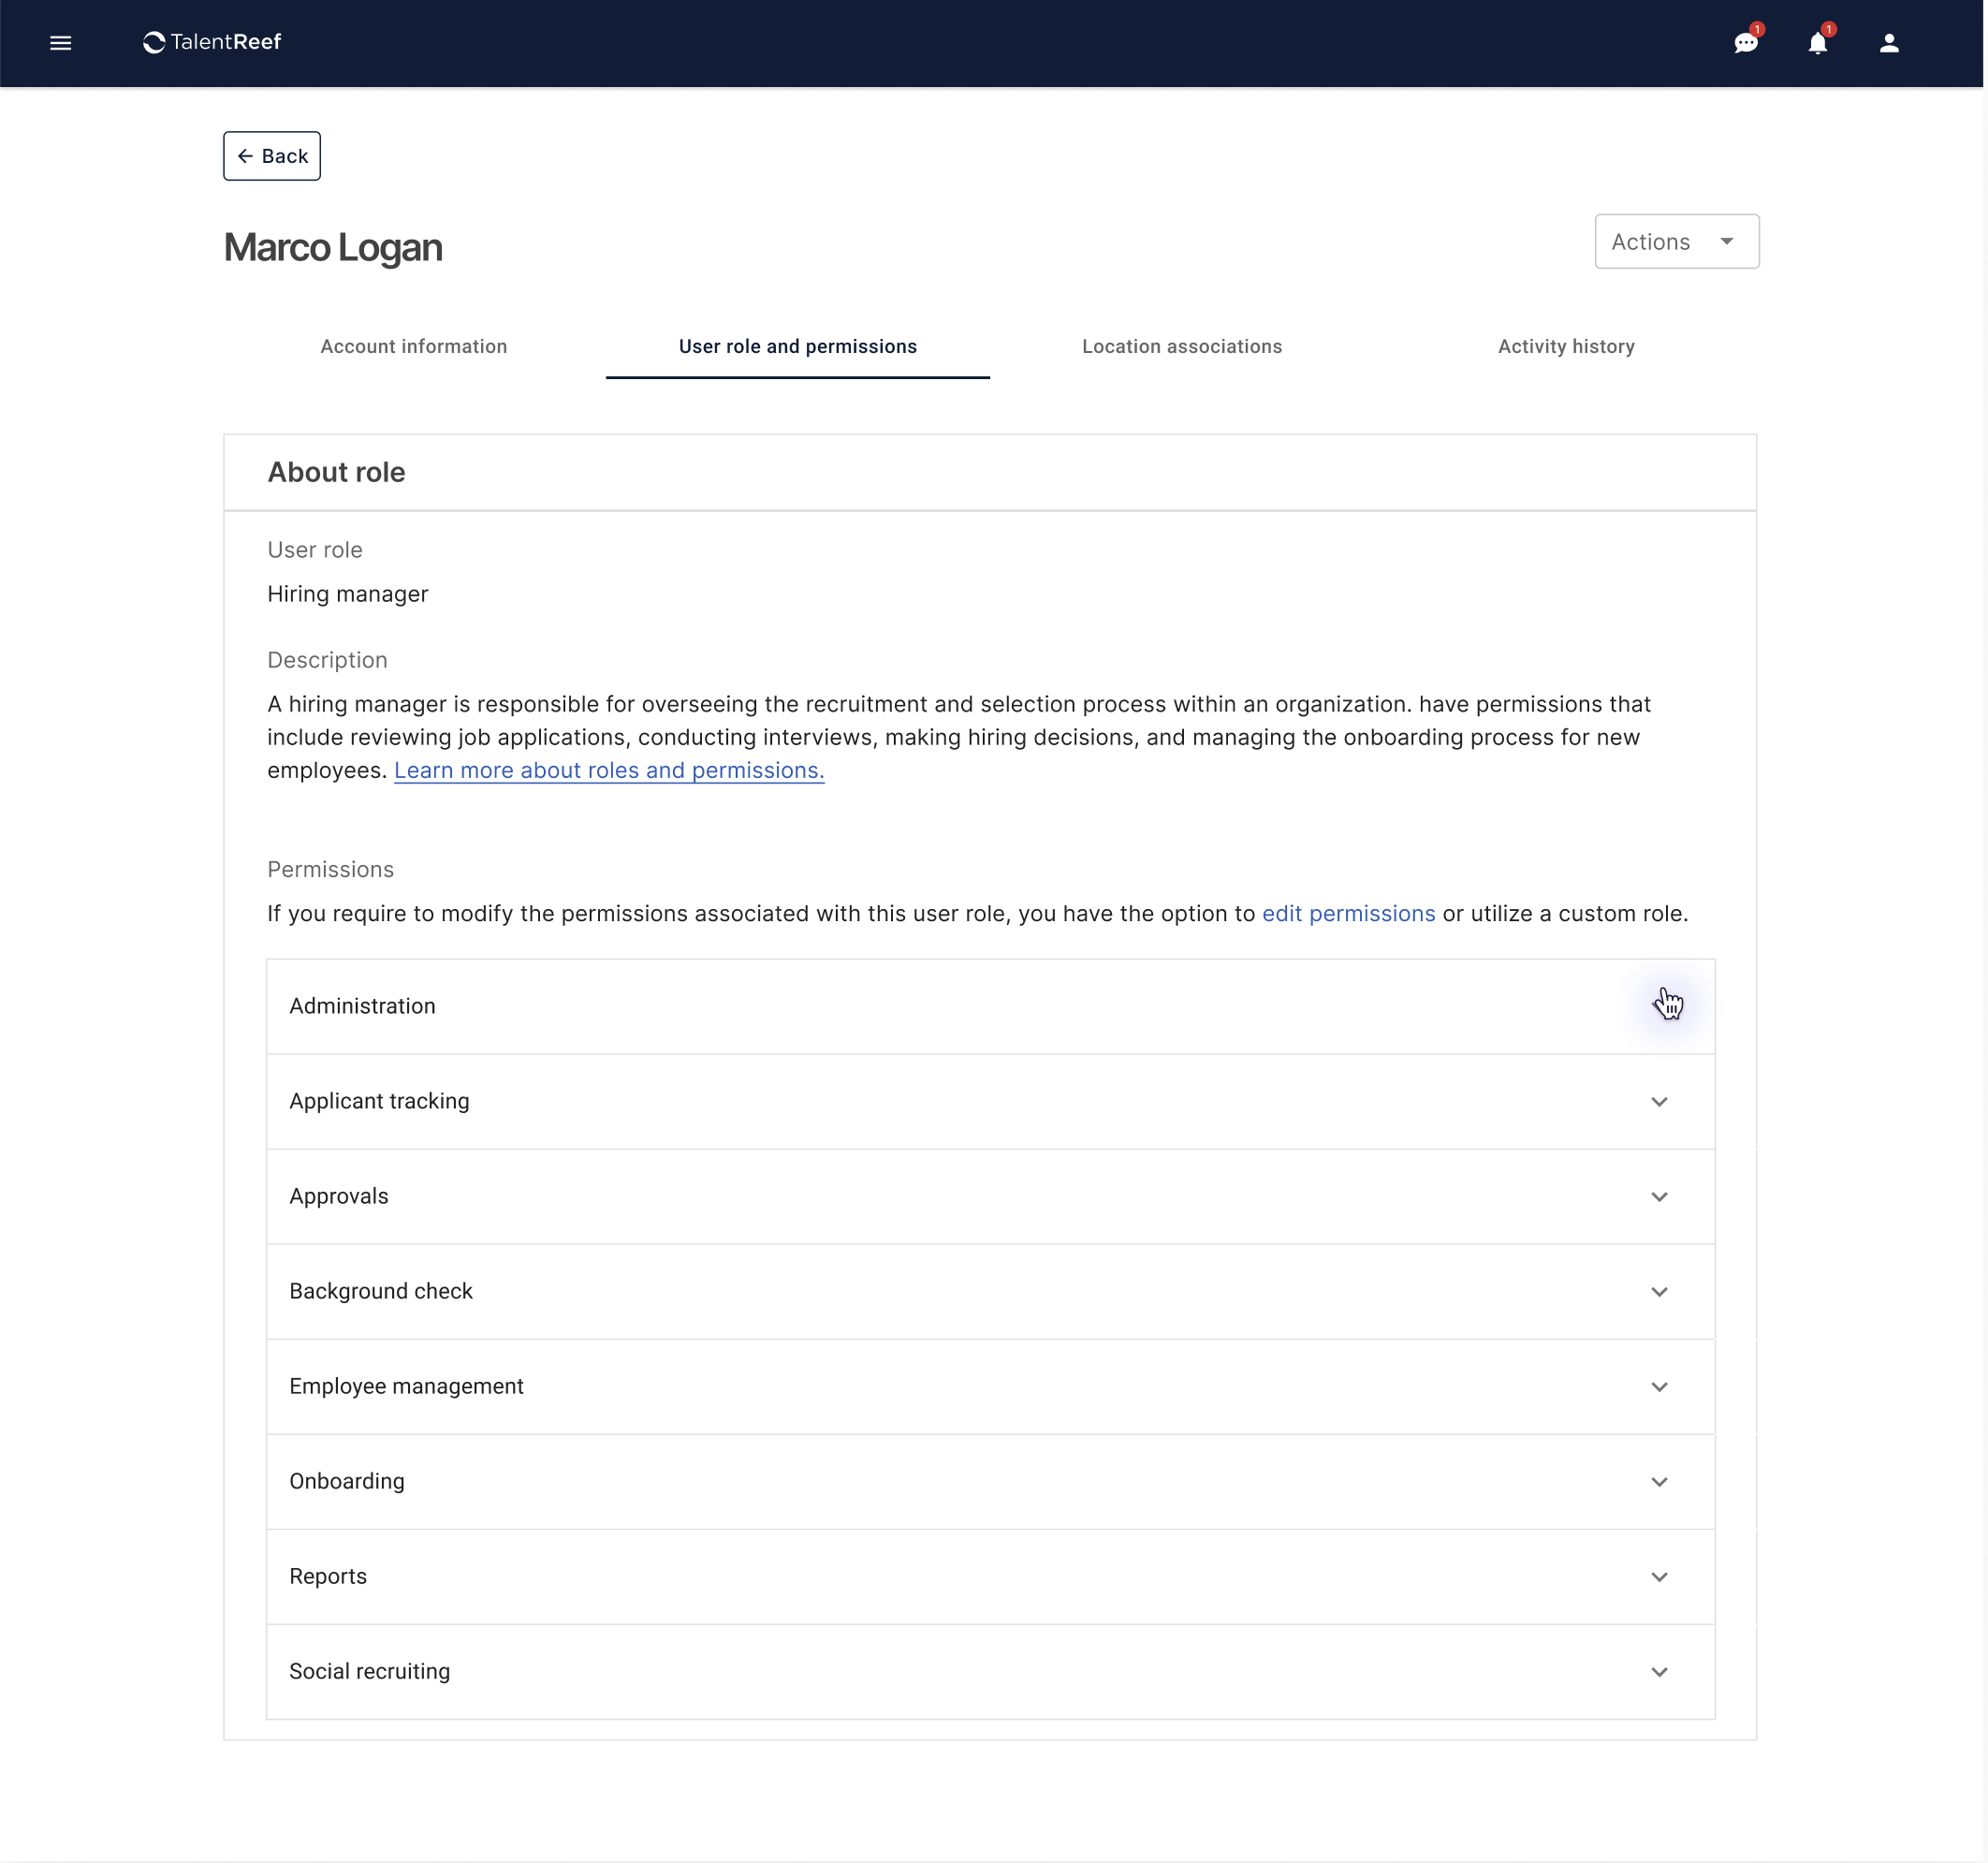The image size is (1988, 1863).
Task: Click the TalentReef logo
Action: click(x=212, y=42)
